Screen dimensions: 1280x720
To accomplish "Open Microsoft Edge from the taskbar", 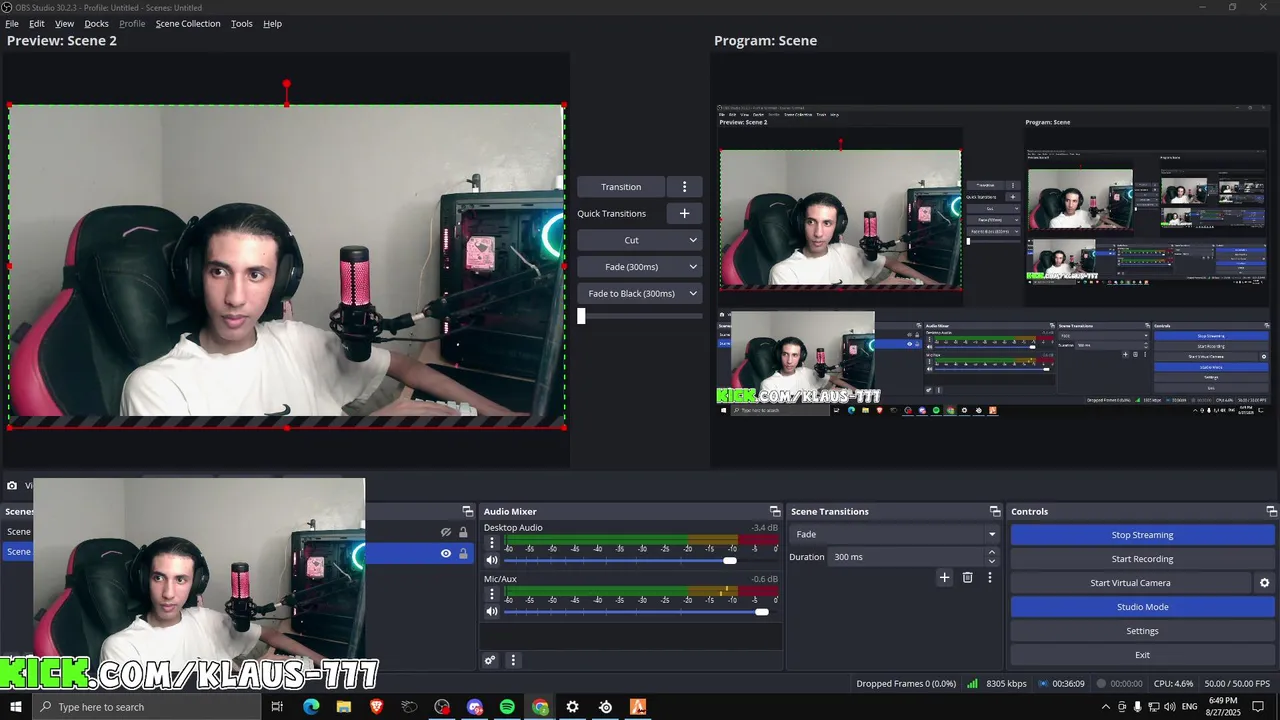I will 311,707.
